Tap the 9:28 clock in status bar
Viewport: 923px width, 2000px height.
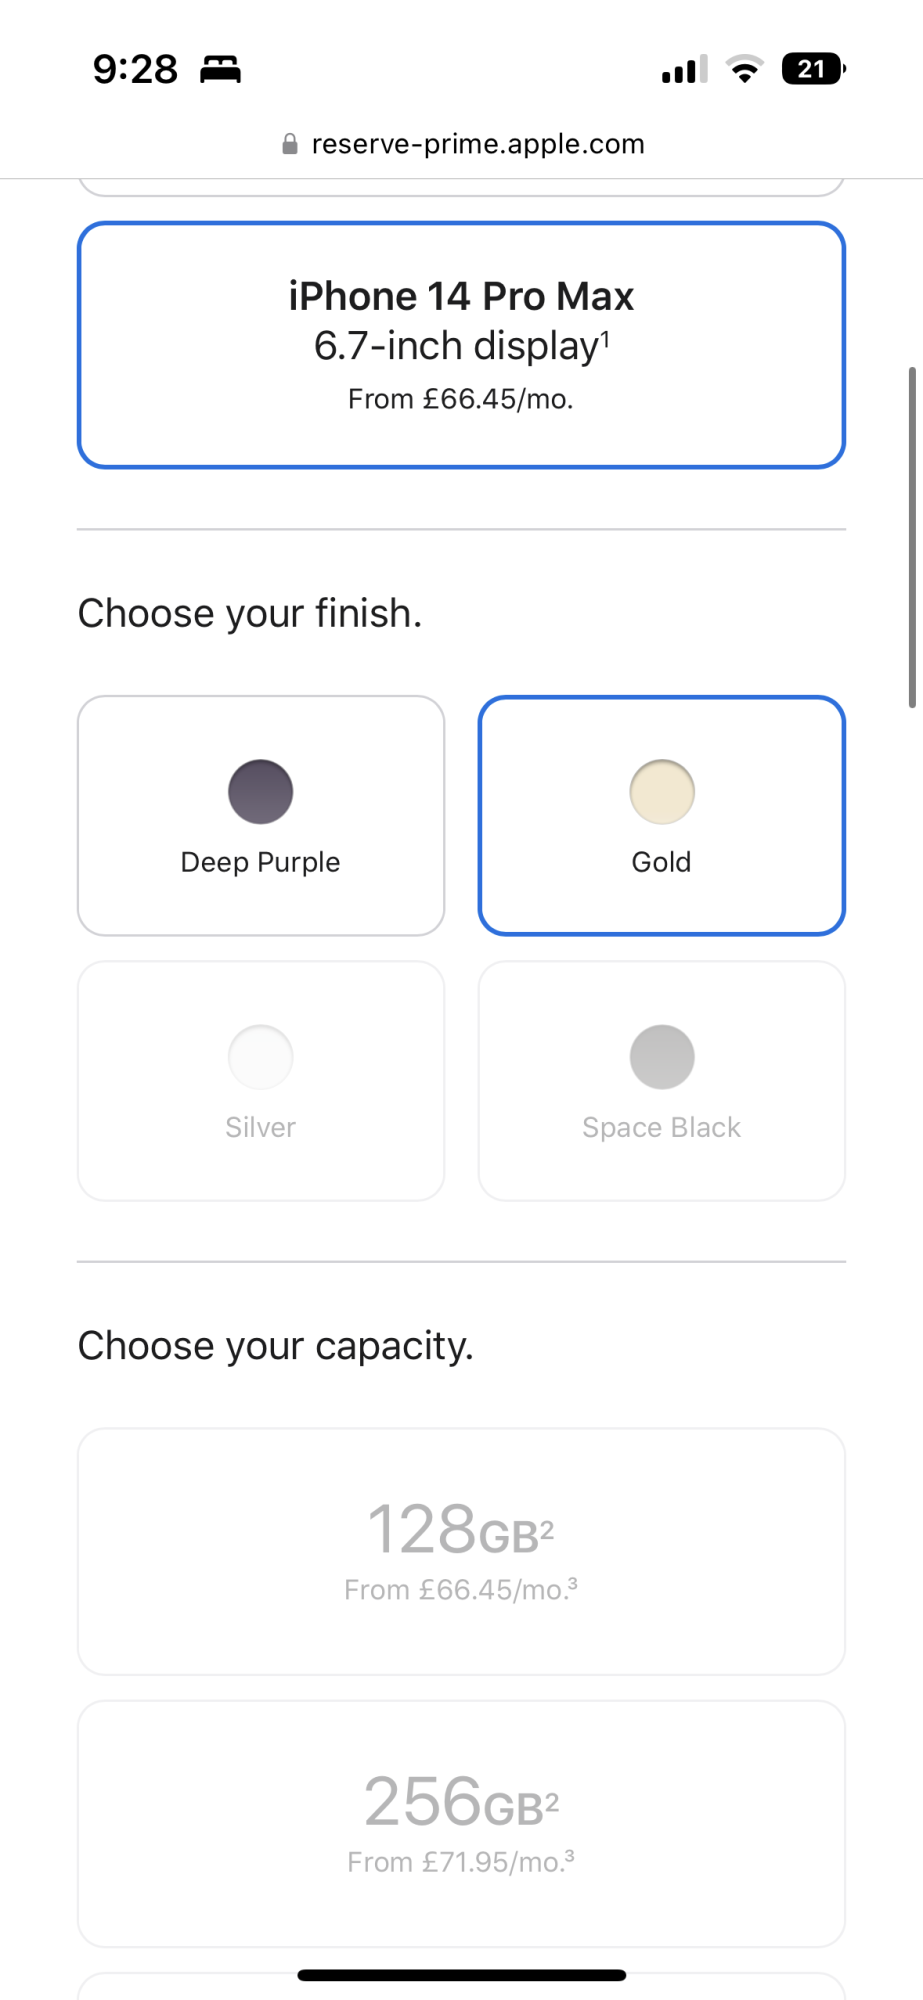tap(135, 69)
